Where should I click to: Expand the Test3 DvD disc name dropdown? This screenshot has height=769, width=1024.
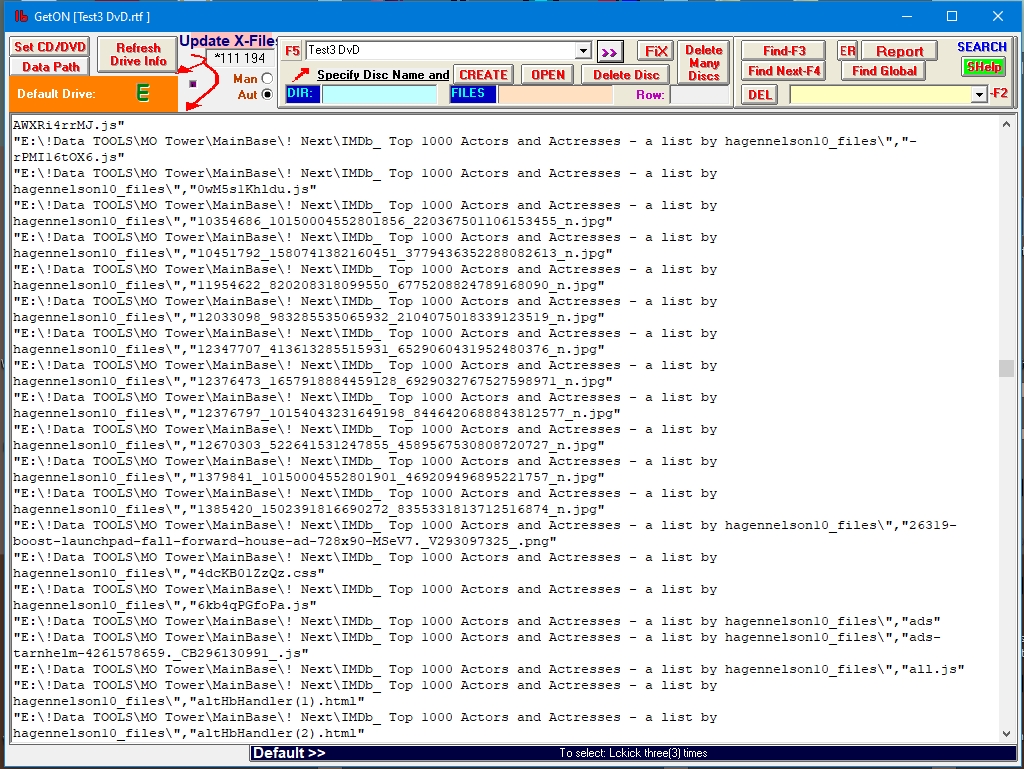pyautogui.click(x=583, y=51)
